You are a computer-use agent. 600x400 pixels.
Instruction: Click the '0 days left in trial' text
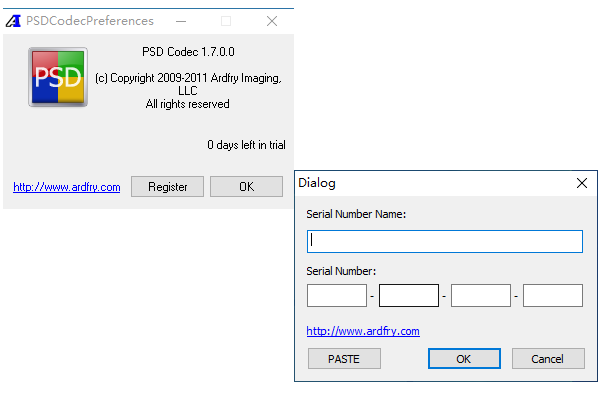coord(246,145)
